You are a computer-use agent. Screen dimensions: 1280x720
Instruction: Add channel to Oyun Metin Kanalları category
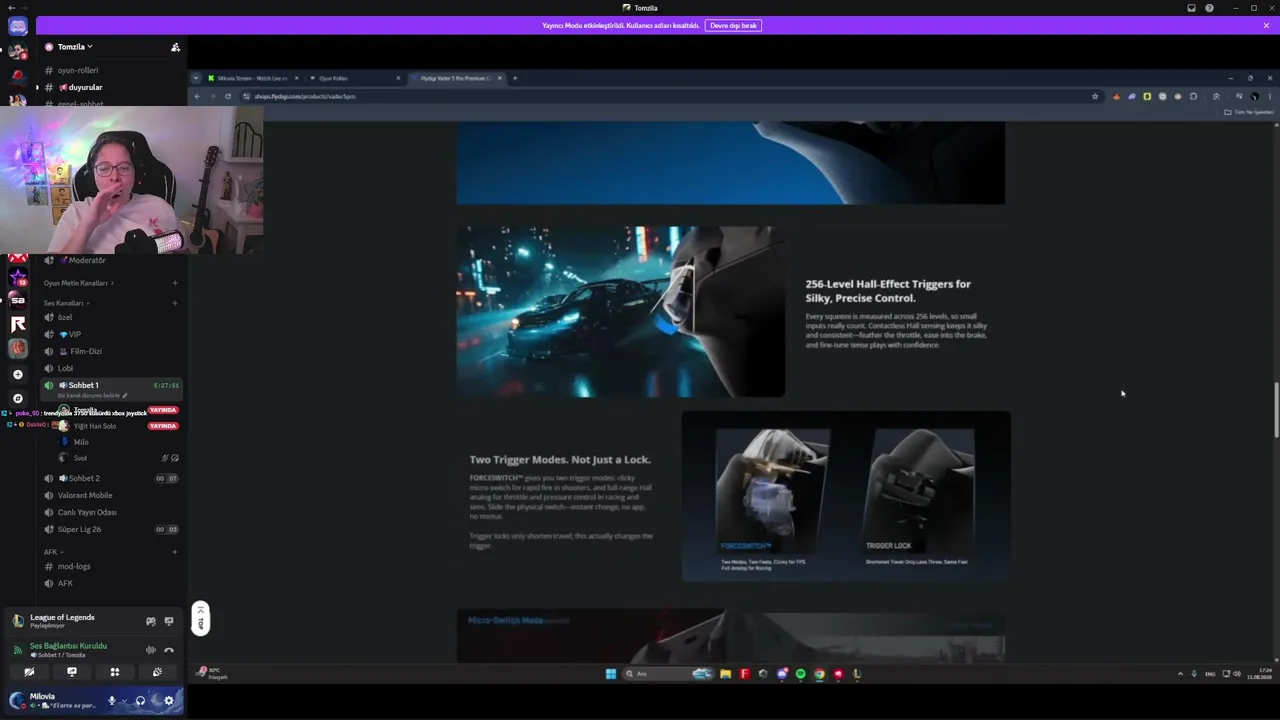(175, 283)
